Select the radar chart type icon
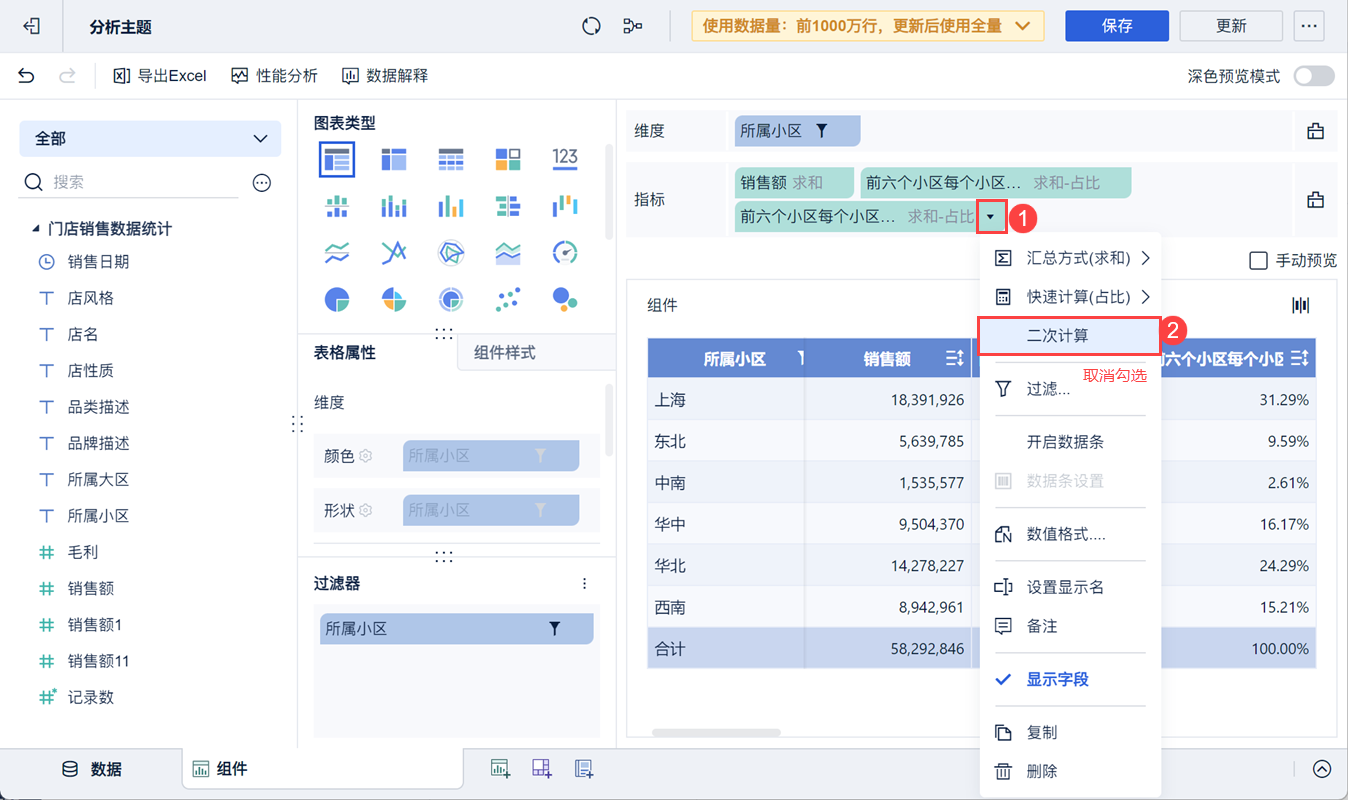 coord(451,253)
